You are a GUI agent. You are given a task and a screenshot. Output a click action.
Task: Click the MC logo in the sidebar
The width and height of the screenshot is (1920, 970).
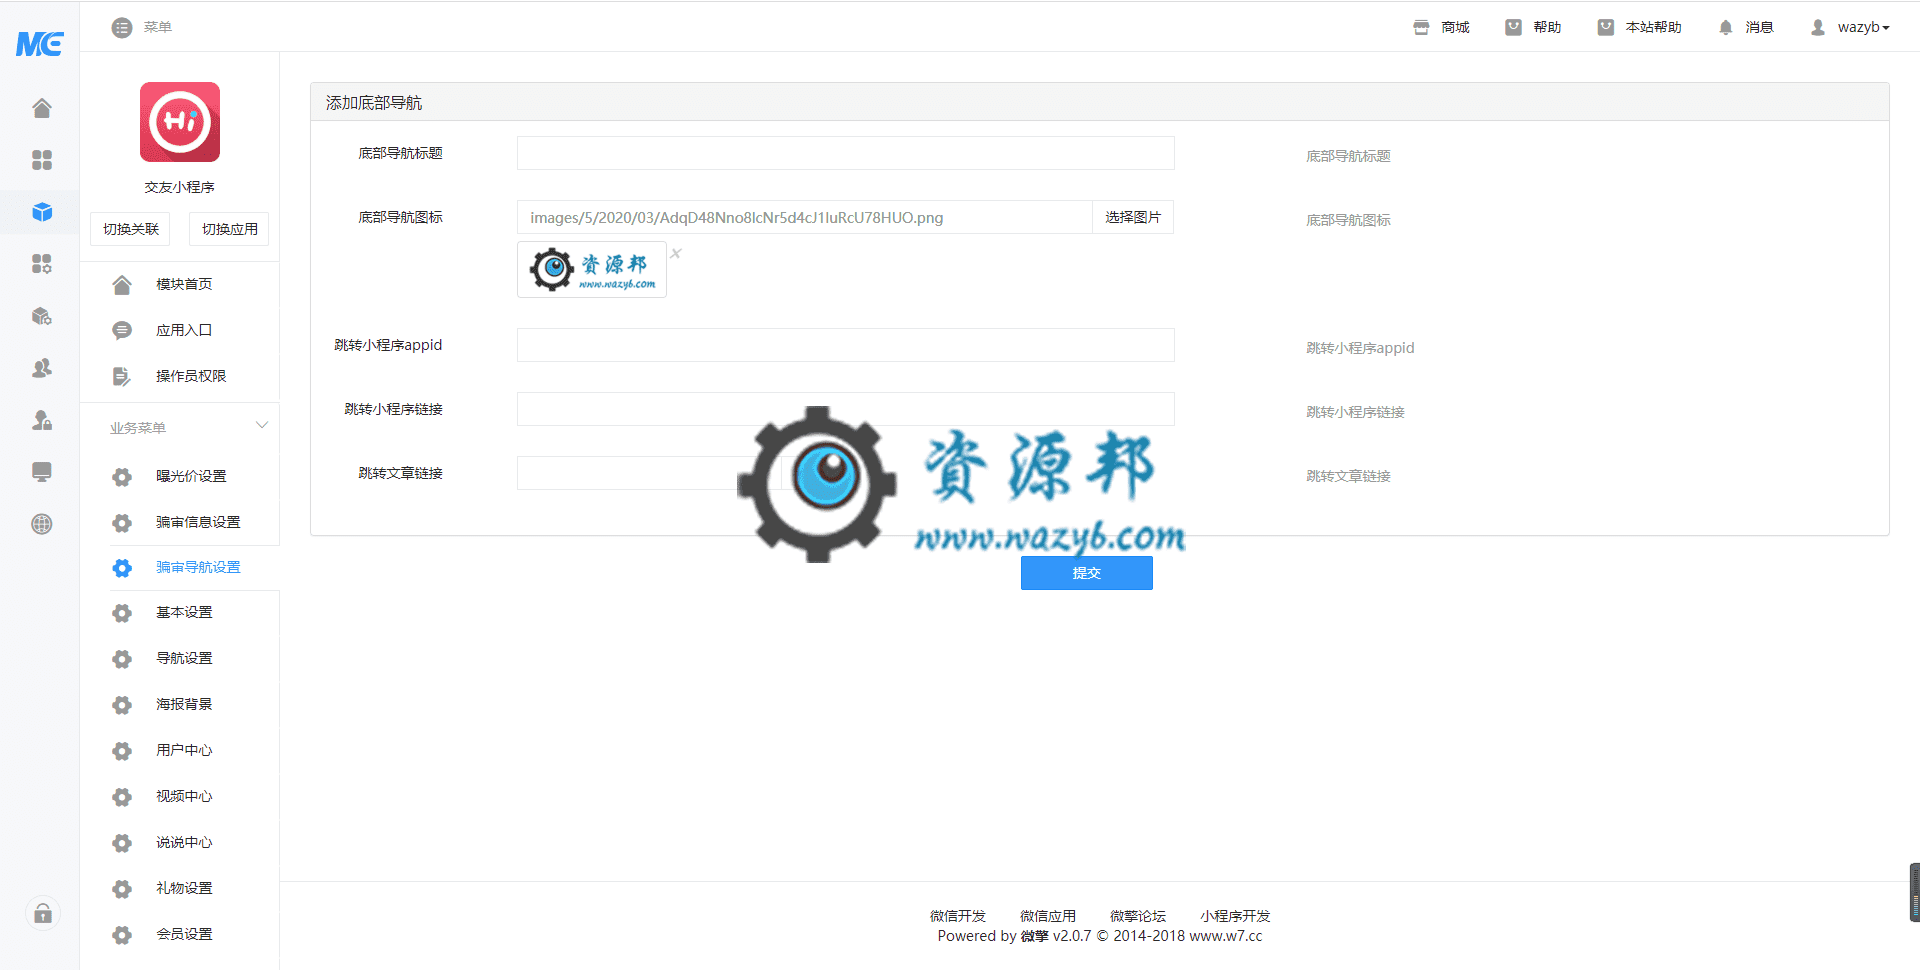[x=40, y=43]
